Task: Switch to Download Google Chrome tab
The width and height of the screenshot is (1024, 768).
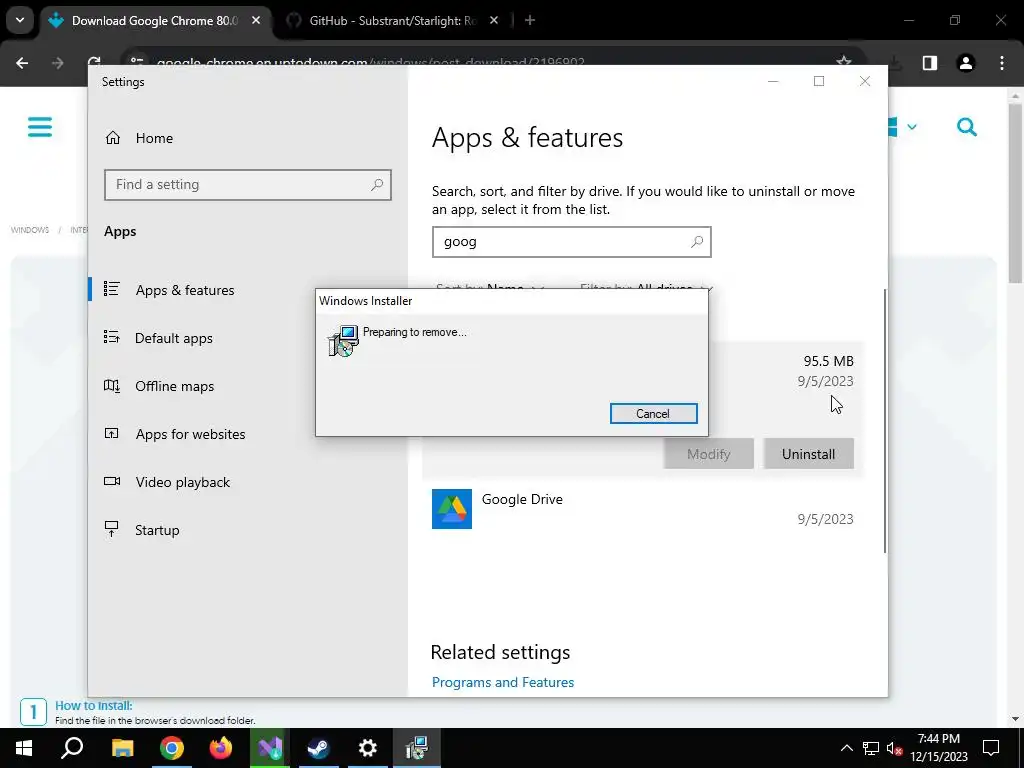Action: point(155,21)
